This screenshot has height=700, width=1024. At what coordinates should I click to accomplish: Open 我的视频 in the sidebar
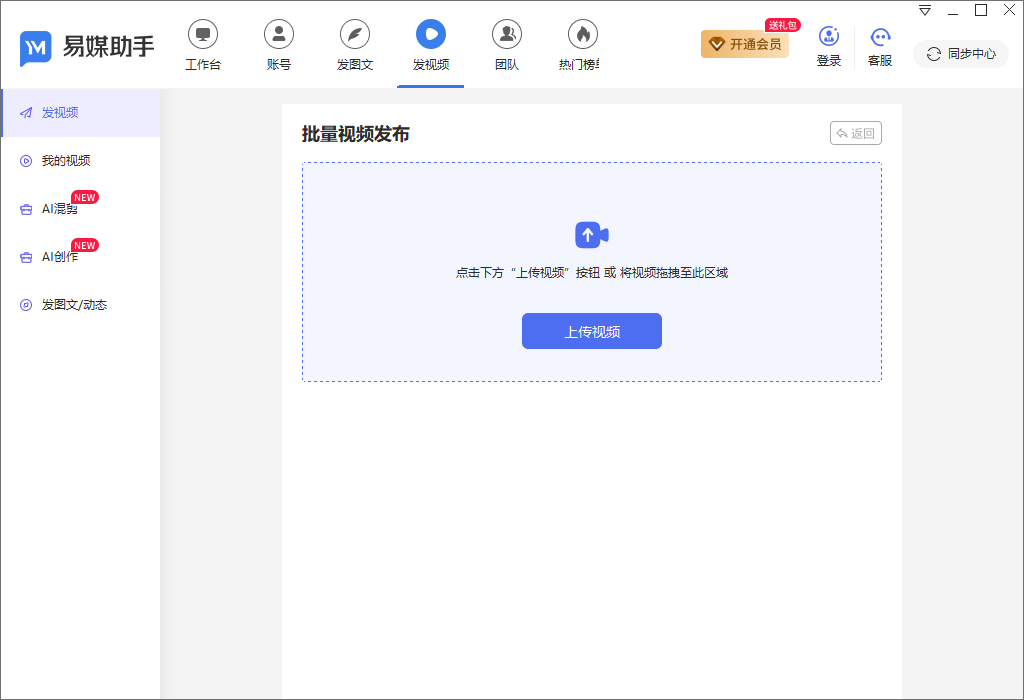[x=81, y=161]
